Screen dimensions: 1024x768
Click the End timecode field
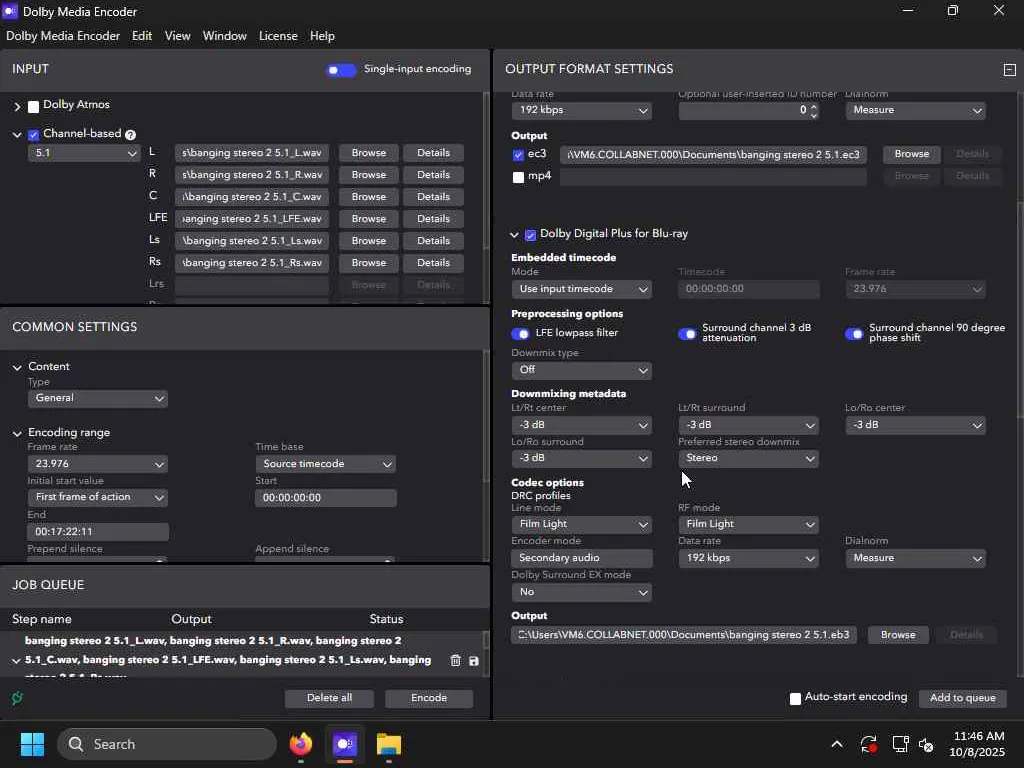coord(98,532)
